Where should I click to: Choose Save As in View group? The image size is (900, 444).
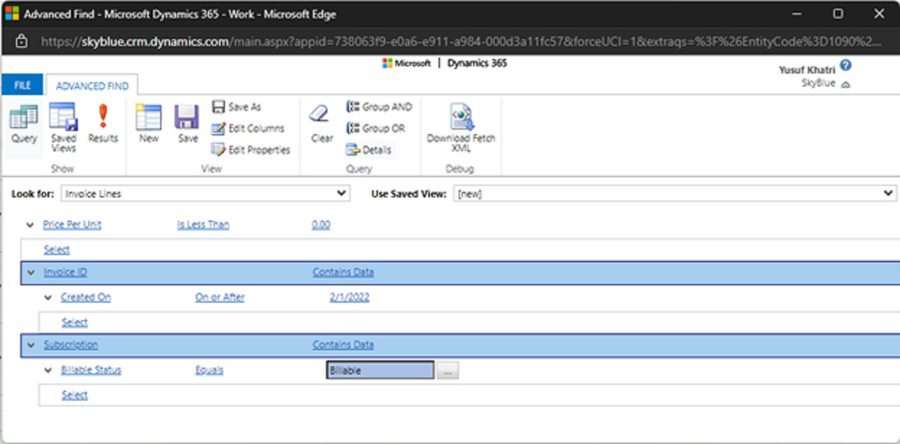coord(236,107)
